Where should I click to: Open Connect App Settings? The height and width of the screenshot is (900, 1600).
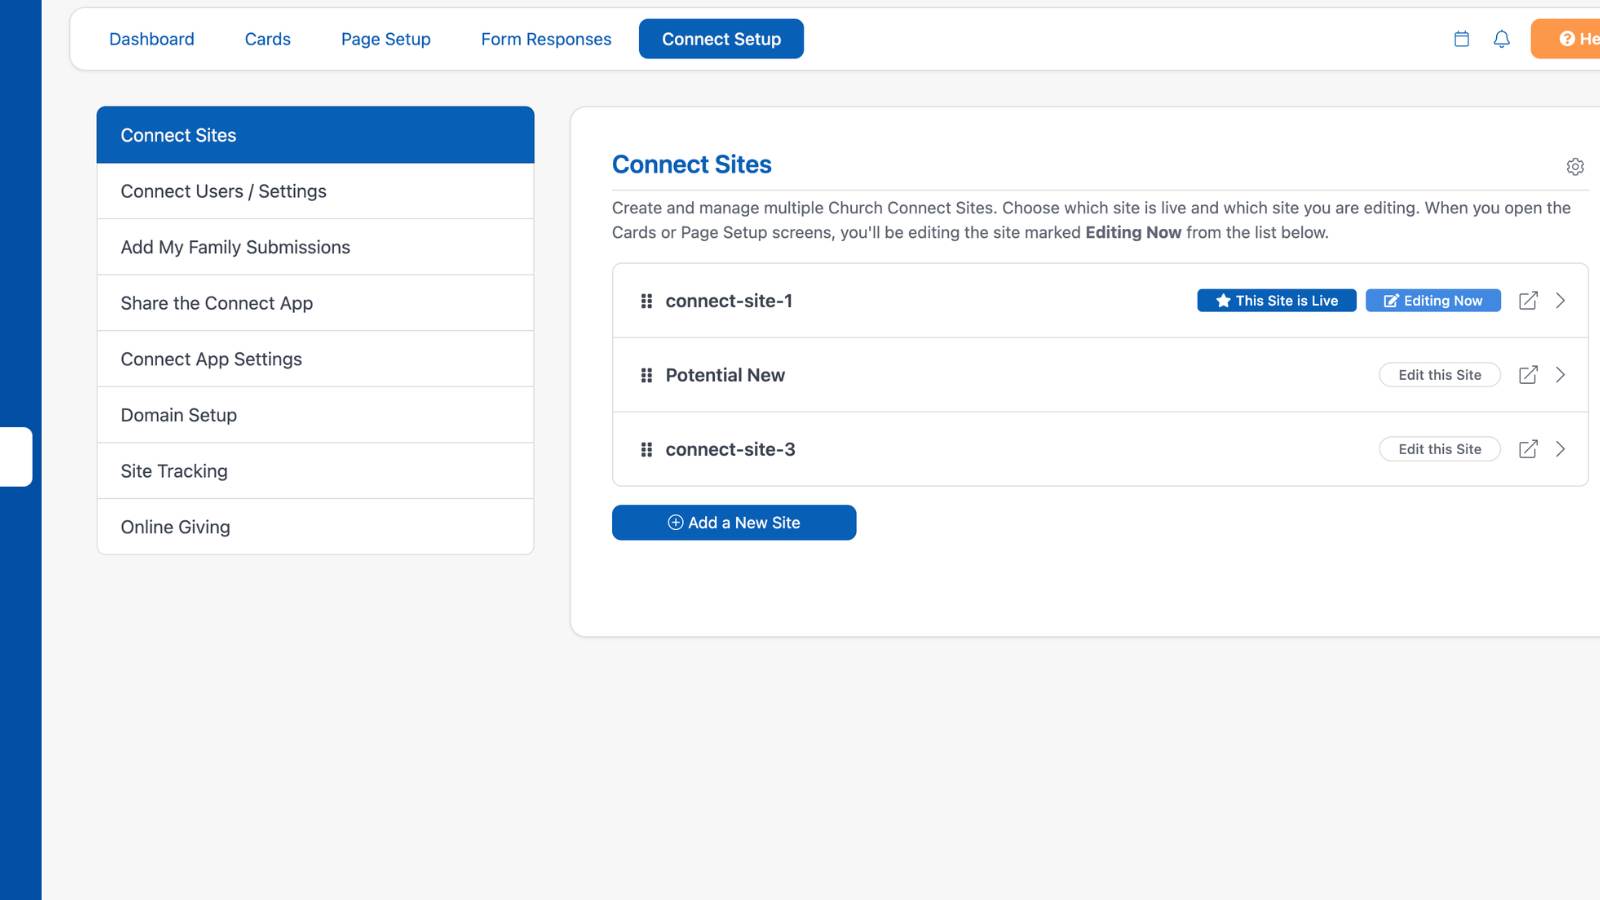[315, 359]
